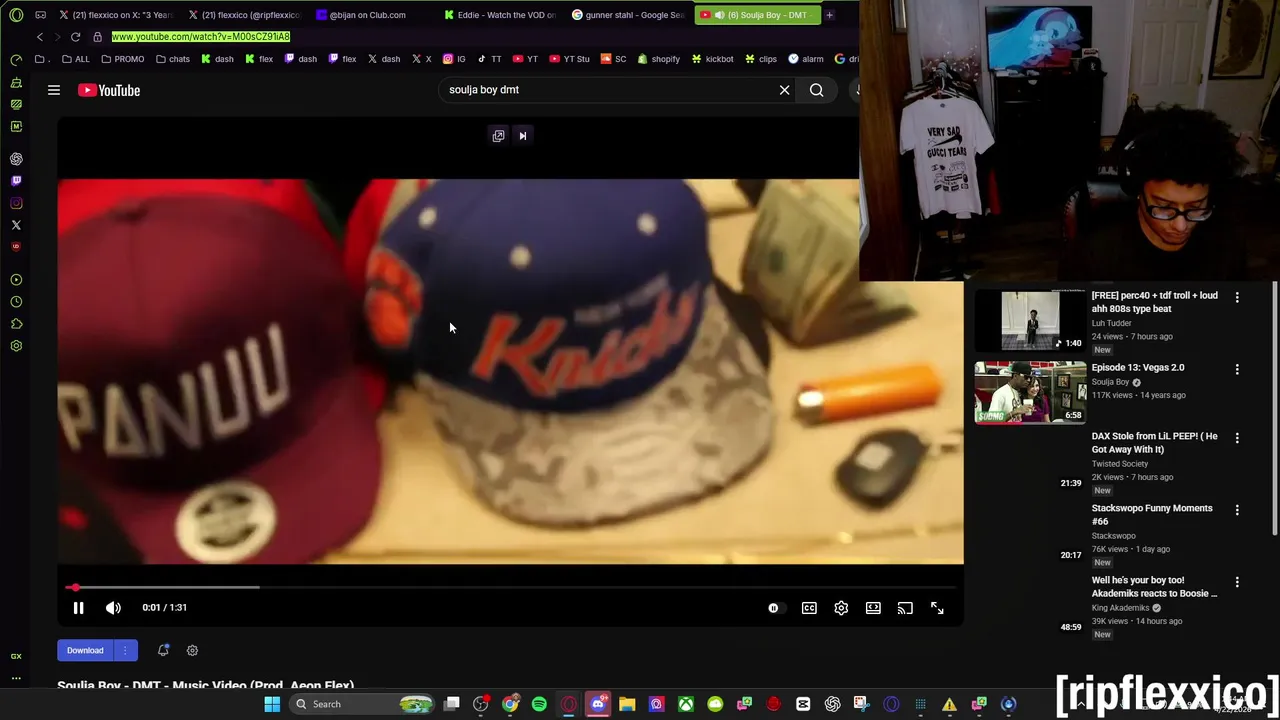Open the chats bookmarks folder
This screenshot has height=720, width=1280.
point(172,59)
